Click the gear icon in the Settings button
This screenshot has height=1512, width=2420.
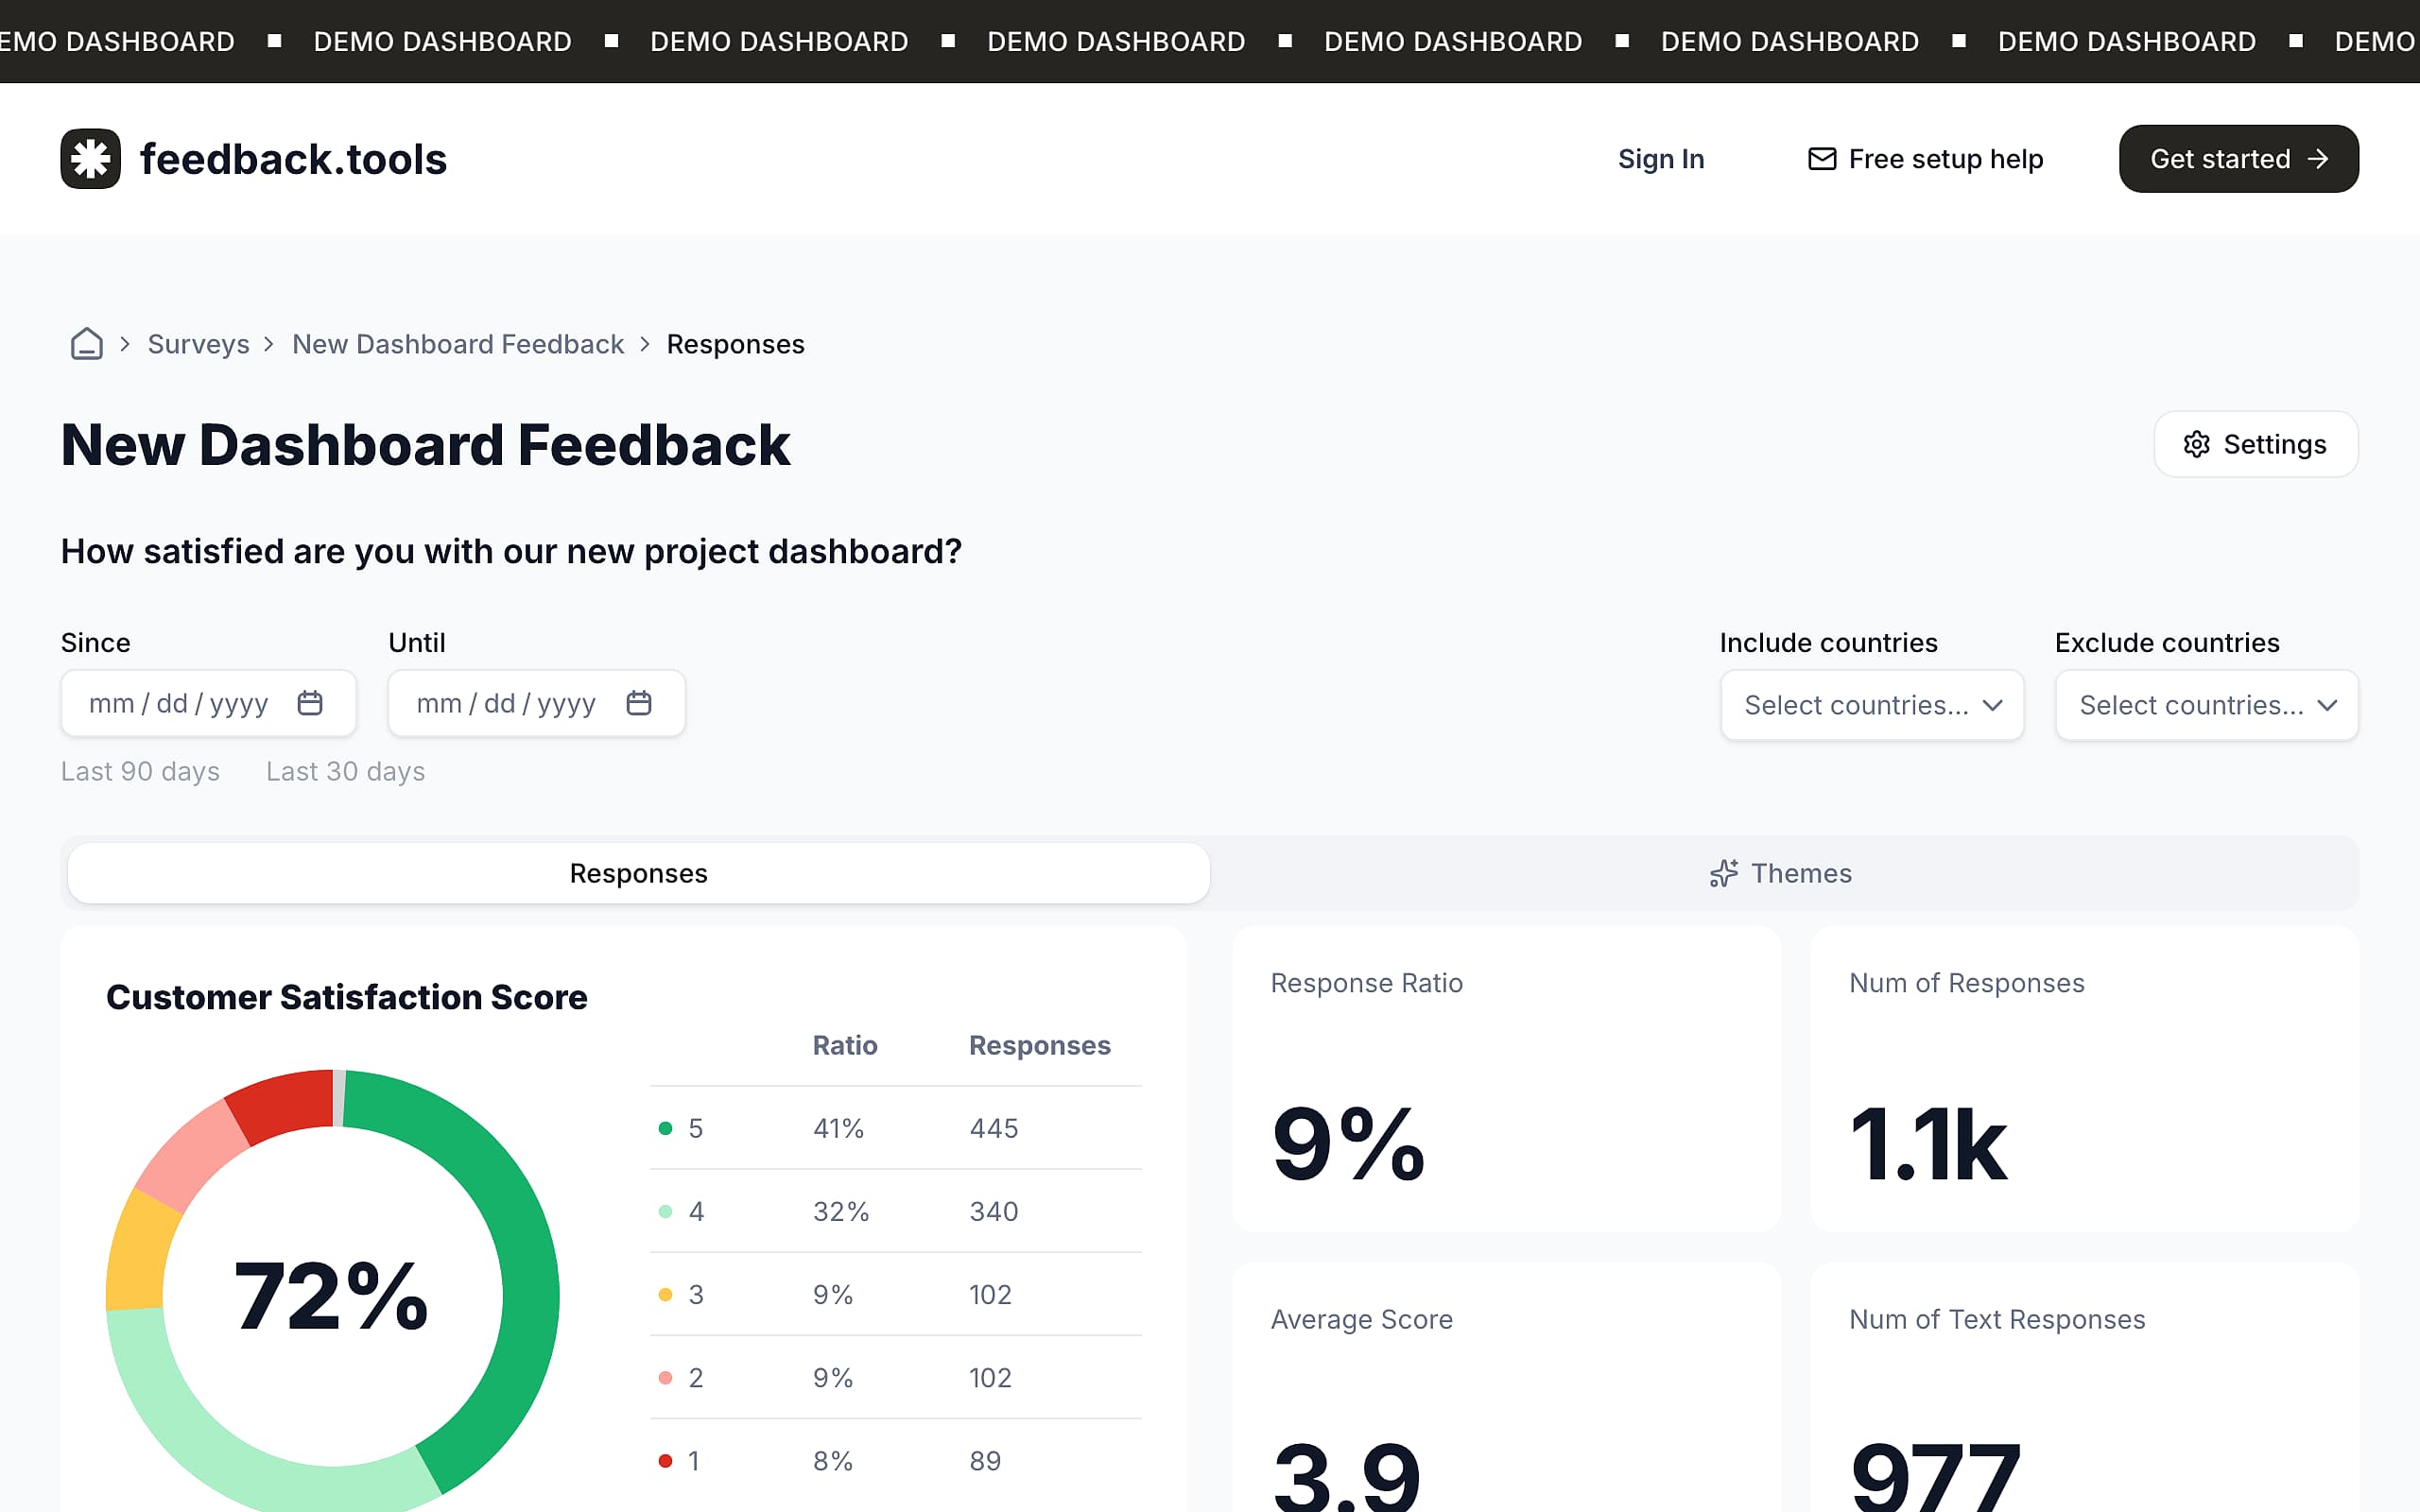[x=2196, y=444]
